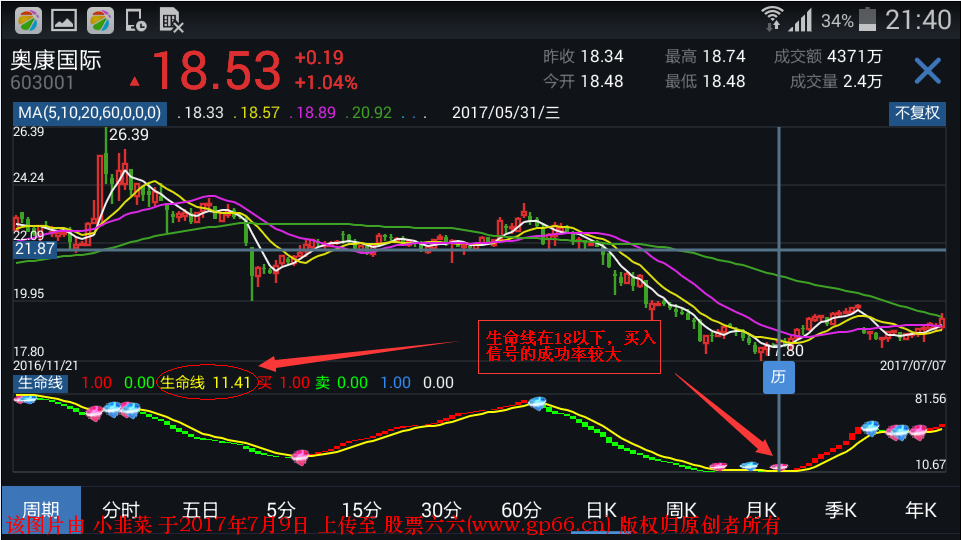Tap the Wi-Fi icon in status bar

(x=771, y=19)
